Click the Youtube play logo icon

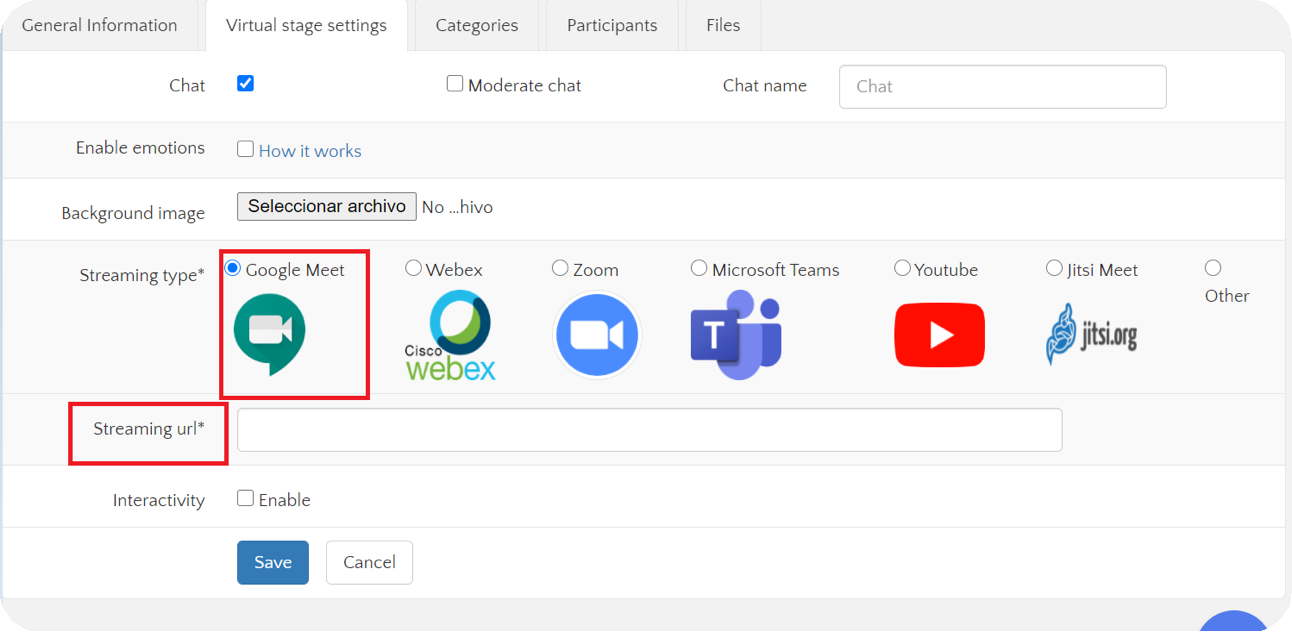point(939,336)
